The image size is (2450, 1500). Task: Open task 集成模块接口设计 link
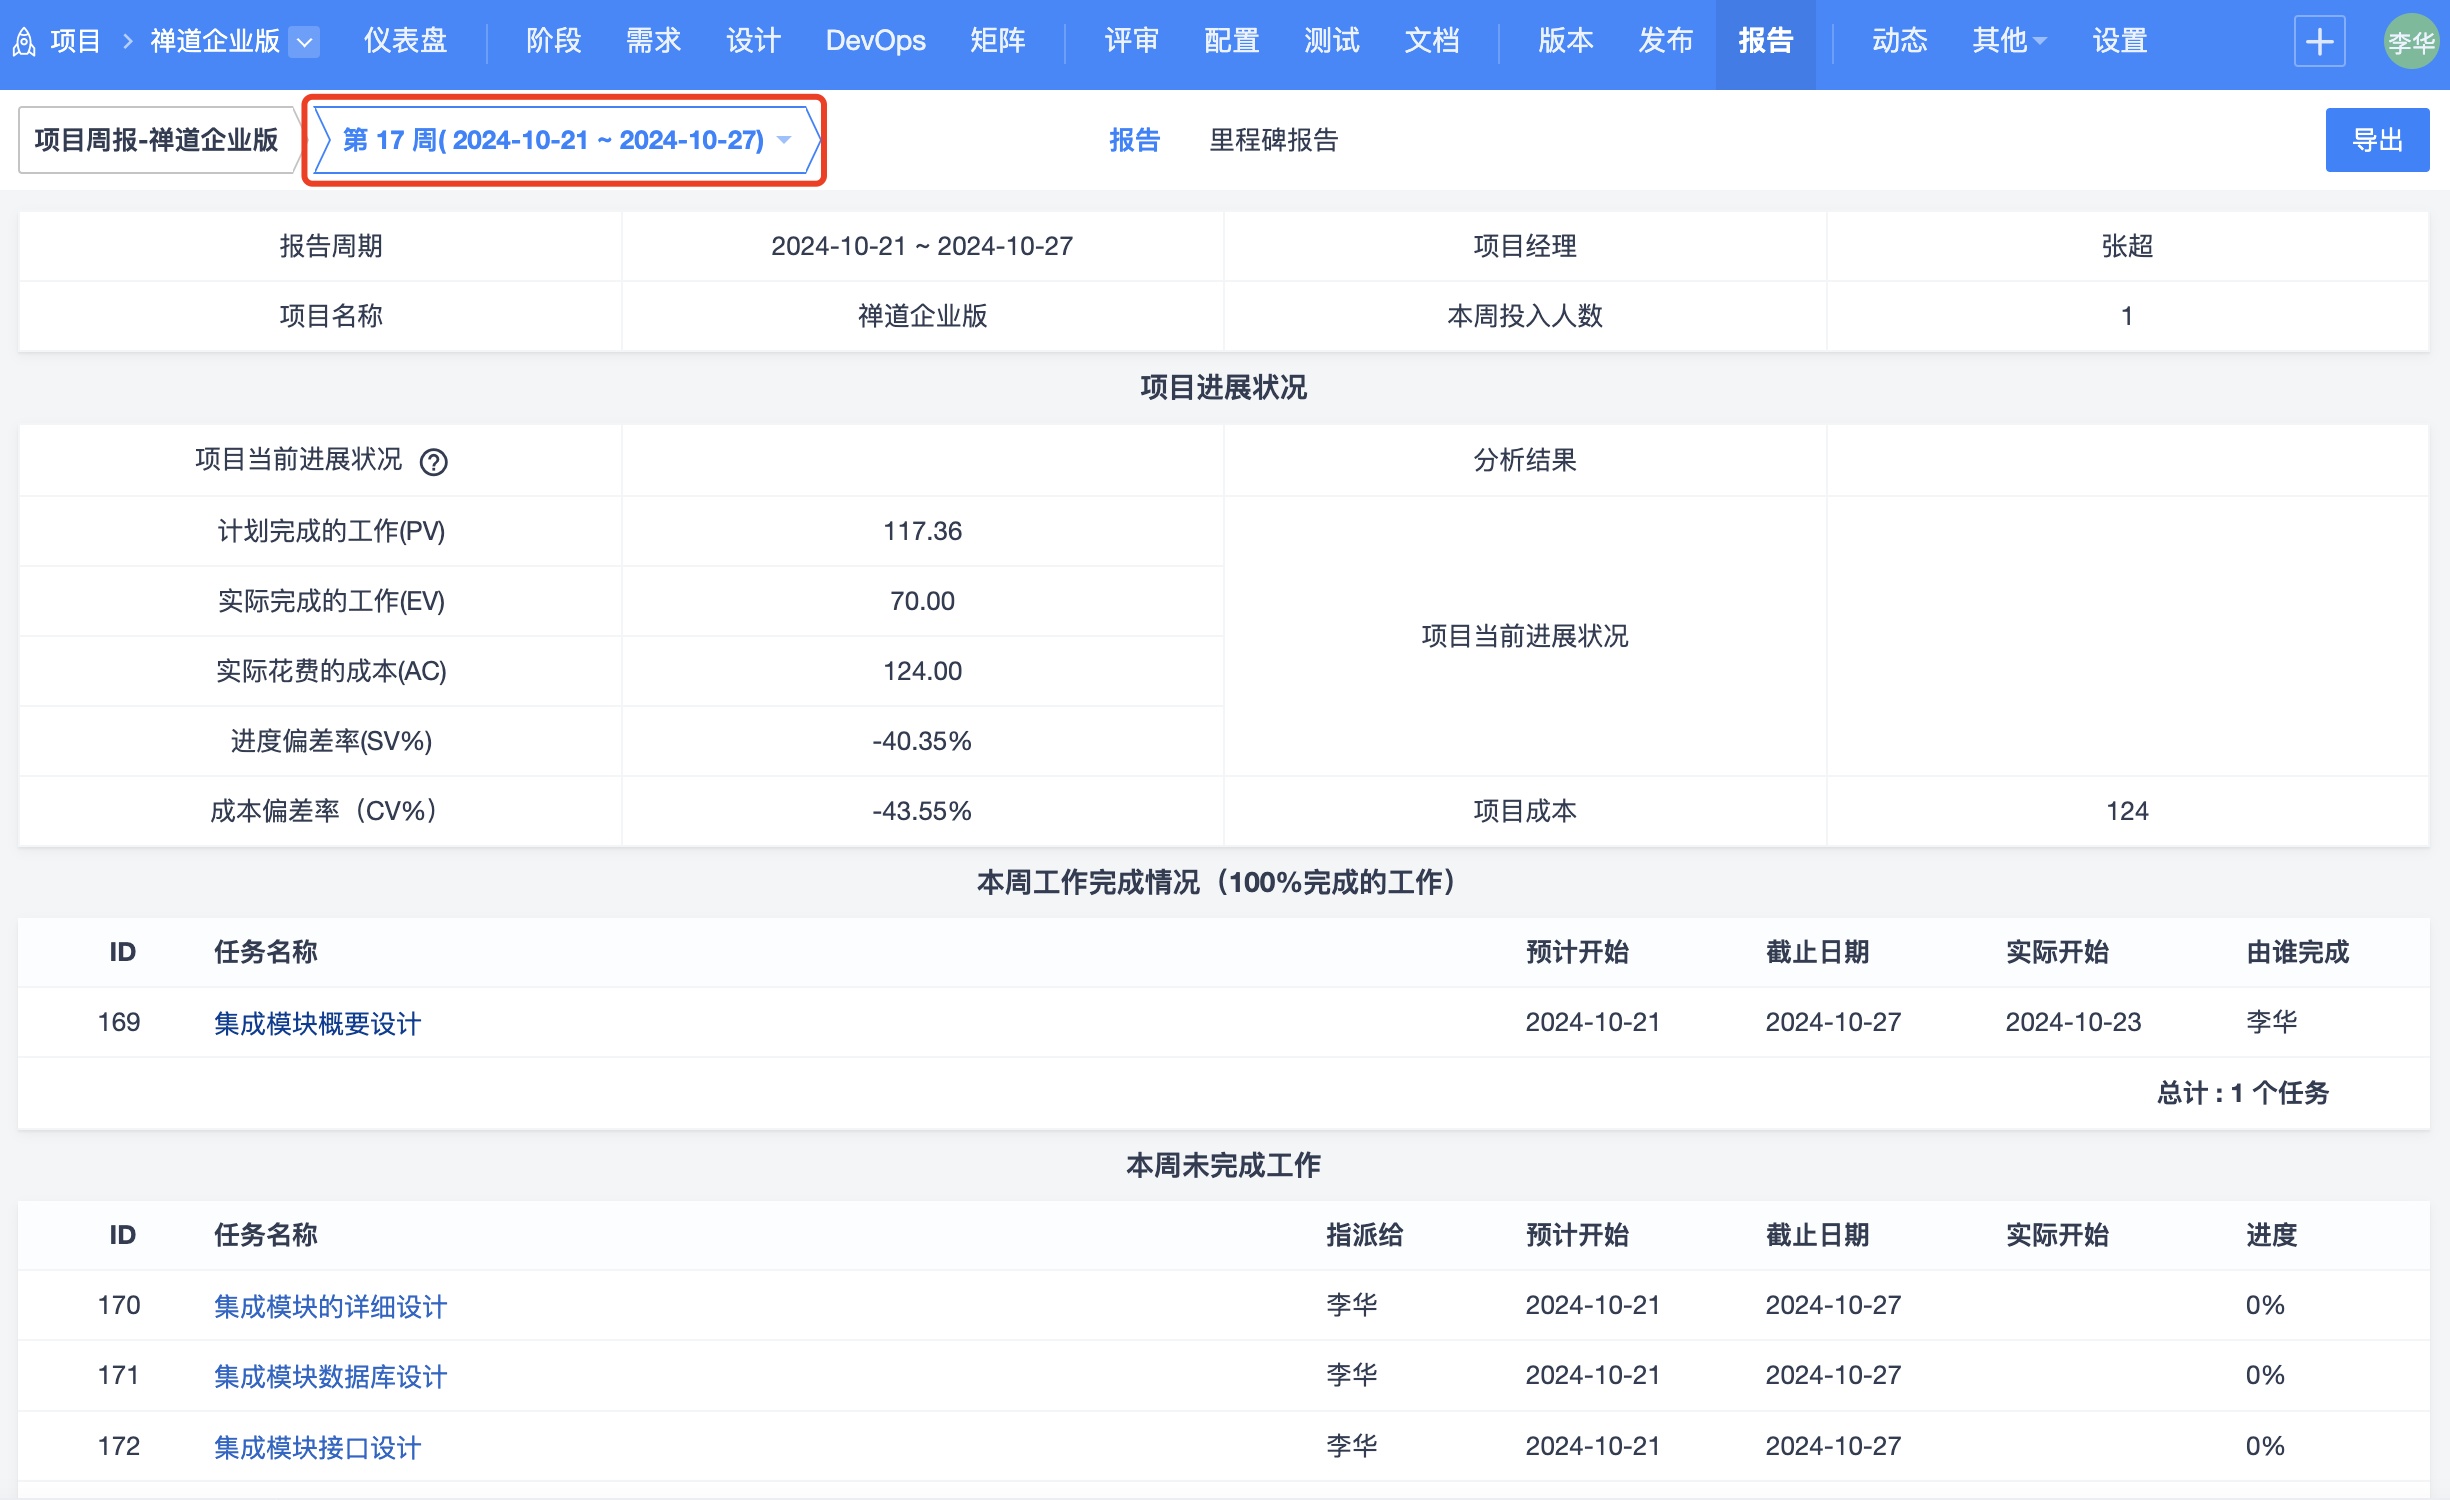[317, 1447]
